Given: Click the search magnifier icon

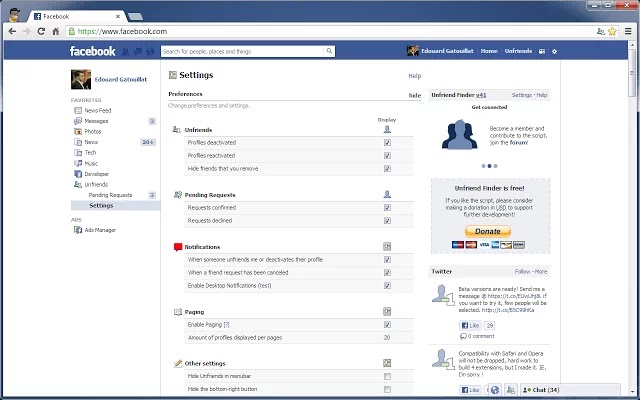Looking at the screenshot, I should [329, 51].
